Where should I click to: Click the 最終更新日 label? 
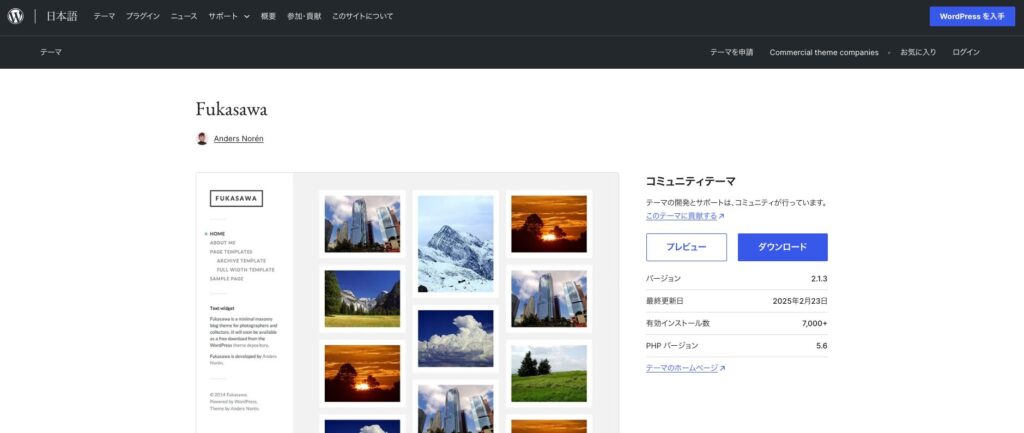[664, 301]
